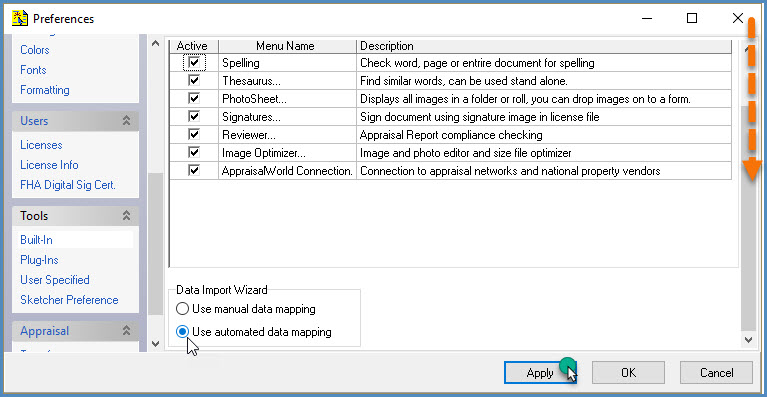Open FHA Digital Sig Cert. page
This screenshot has height=397, width=767.
[68, 185]
